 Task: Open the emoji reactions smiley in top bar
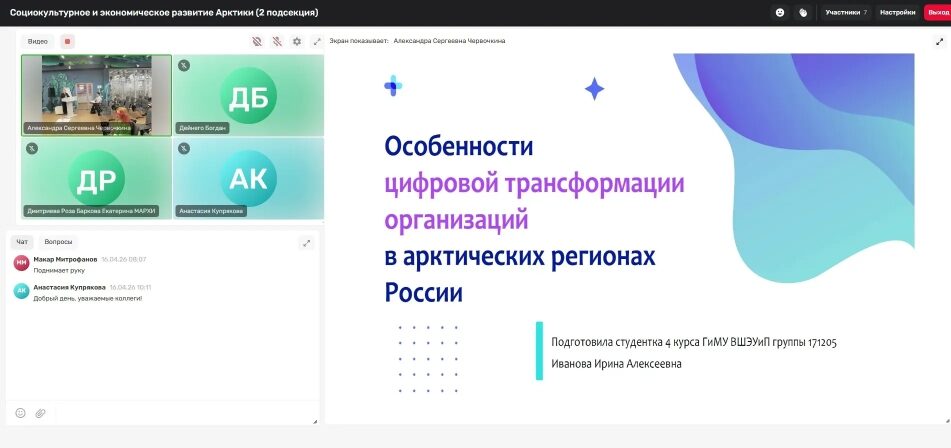point(780,13)
